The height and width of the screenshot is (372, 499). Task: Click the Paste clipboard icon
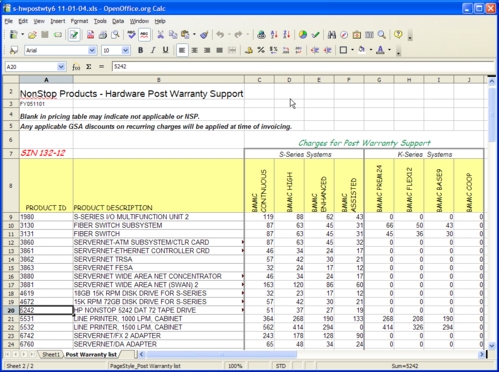click(x=185, y=35)
